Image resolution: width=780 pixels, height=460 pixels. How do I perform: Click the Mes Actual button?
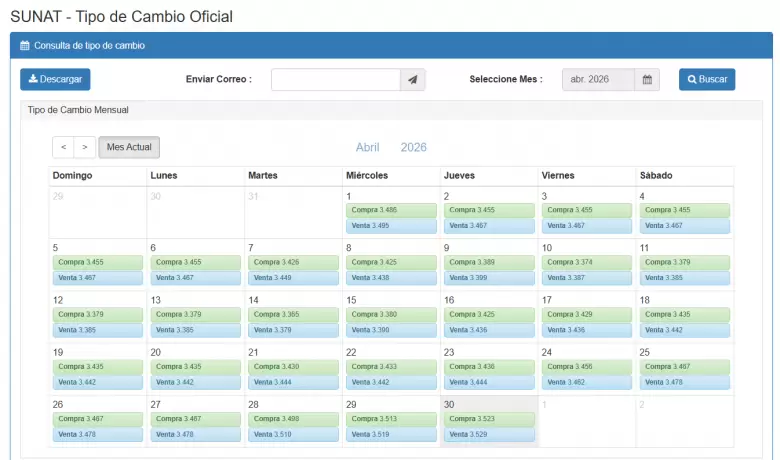point(129,147)
